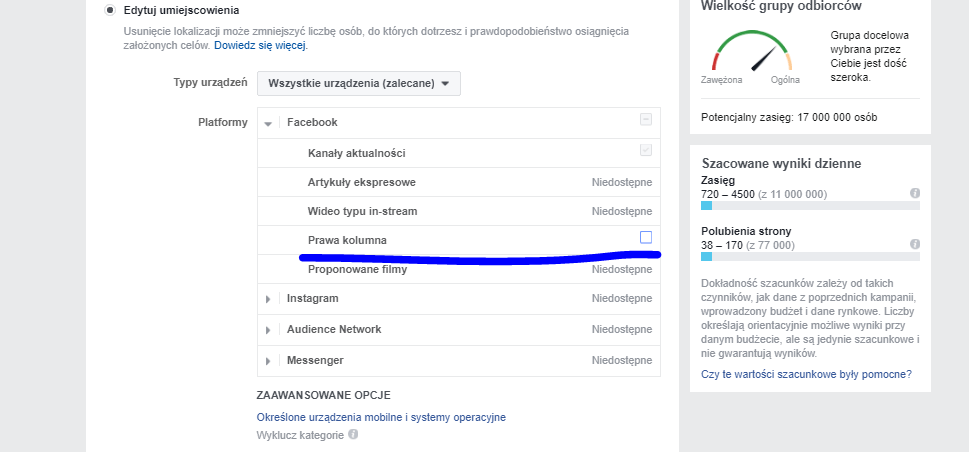The width and height of the screenshot is (969, 452).
Task: Collapse the Facebook platform section
Action: point(268,123)
